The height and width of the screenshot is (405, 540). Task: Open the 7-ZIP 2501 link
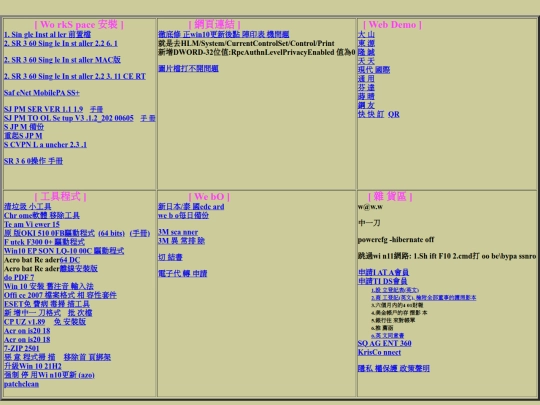22,349
